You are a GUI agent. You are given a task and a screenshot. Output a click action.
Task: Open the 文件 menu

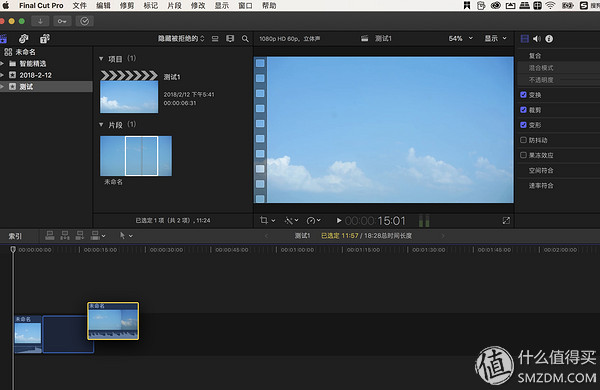pos(80,5)
